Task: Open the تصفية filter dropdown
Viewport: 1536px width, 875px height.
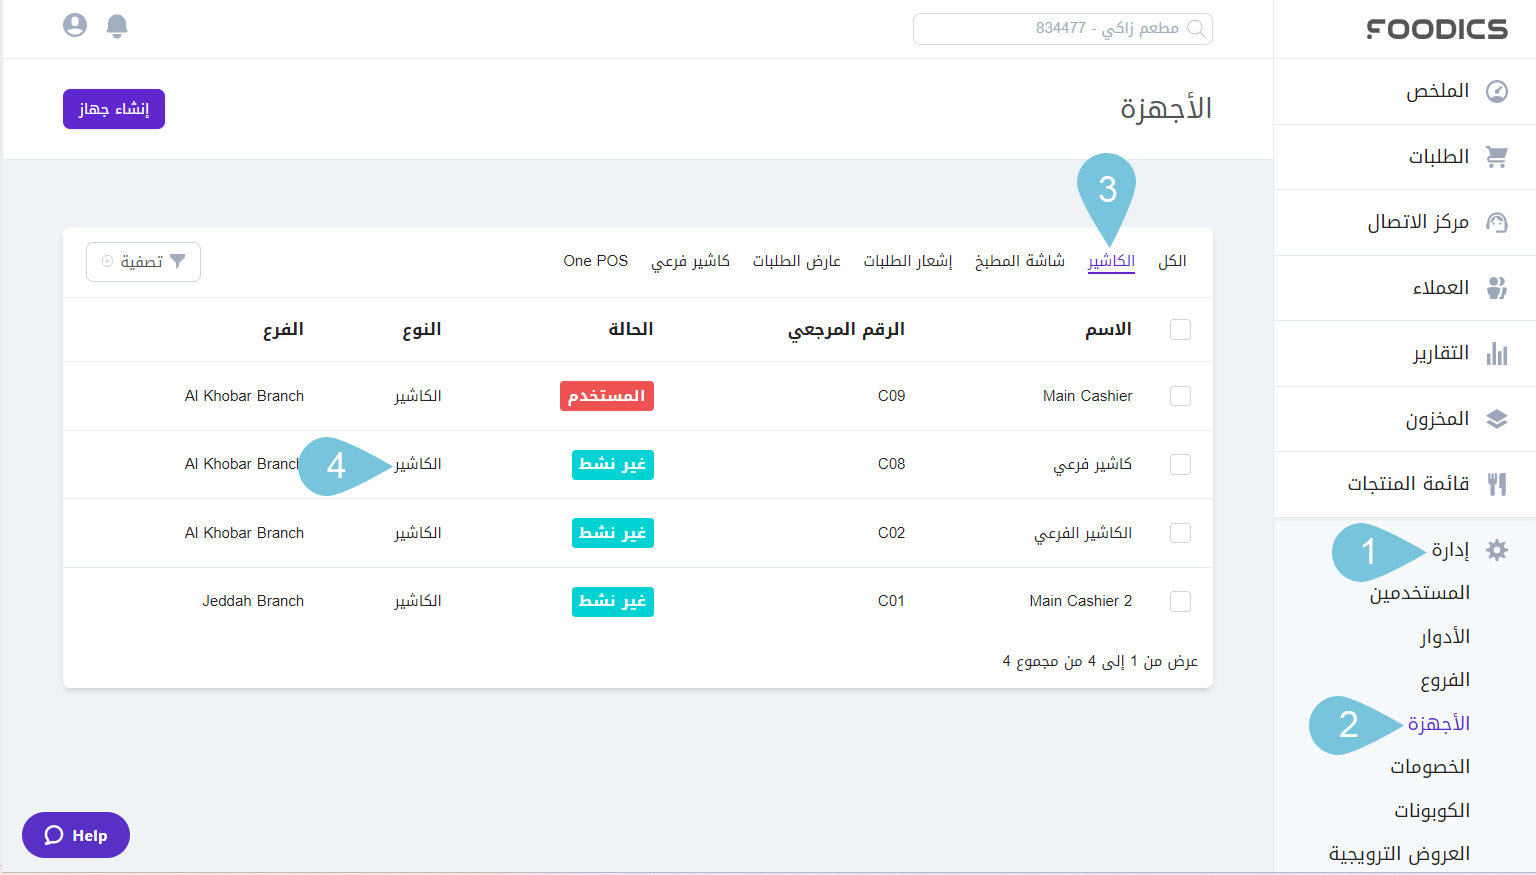Action: click(x=143, y=262)
